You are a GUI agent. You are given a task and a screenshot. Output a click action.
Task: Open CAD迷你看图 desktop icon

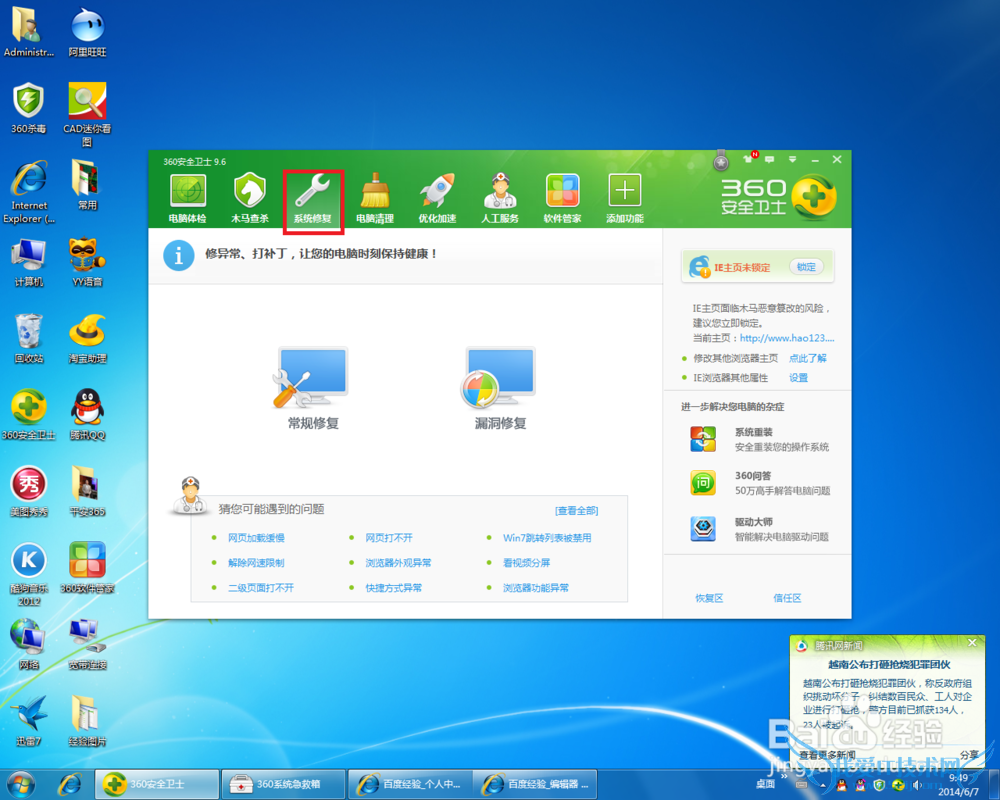pos(87,114)
